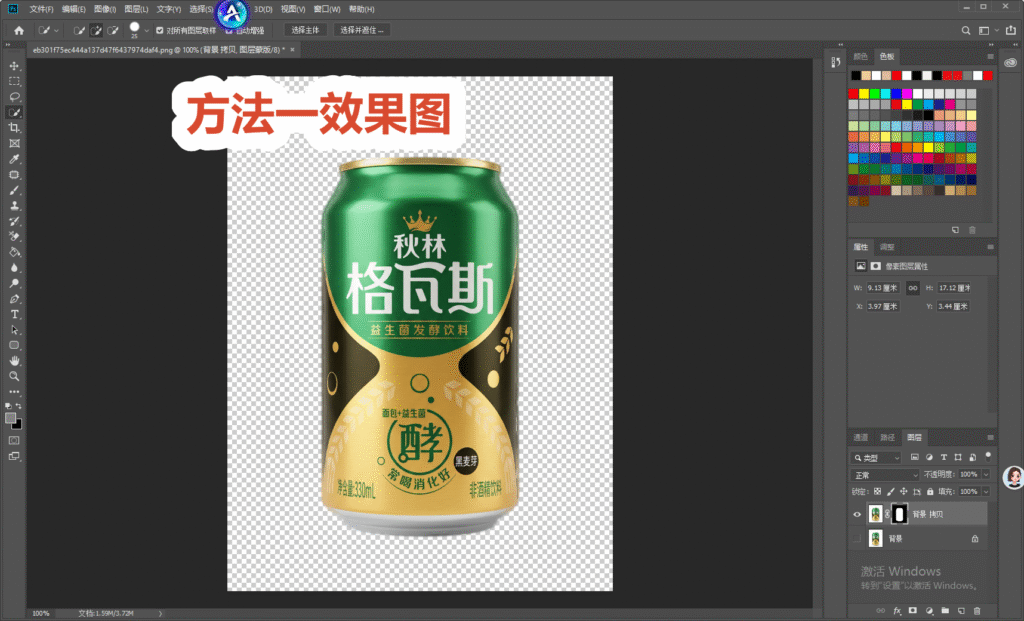The image size is (1024, 621).
Task: Select the Clone Stamp tool
Action: (14, 206)
